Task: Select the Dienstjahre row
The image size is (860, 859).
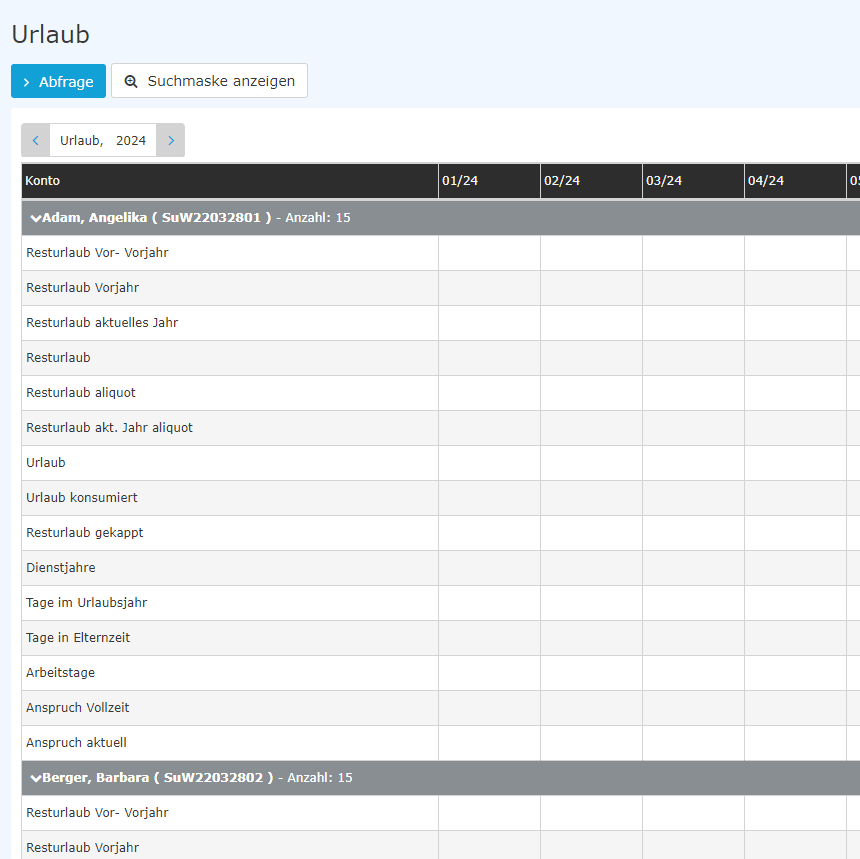Action: coord(441,568)
